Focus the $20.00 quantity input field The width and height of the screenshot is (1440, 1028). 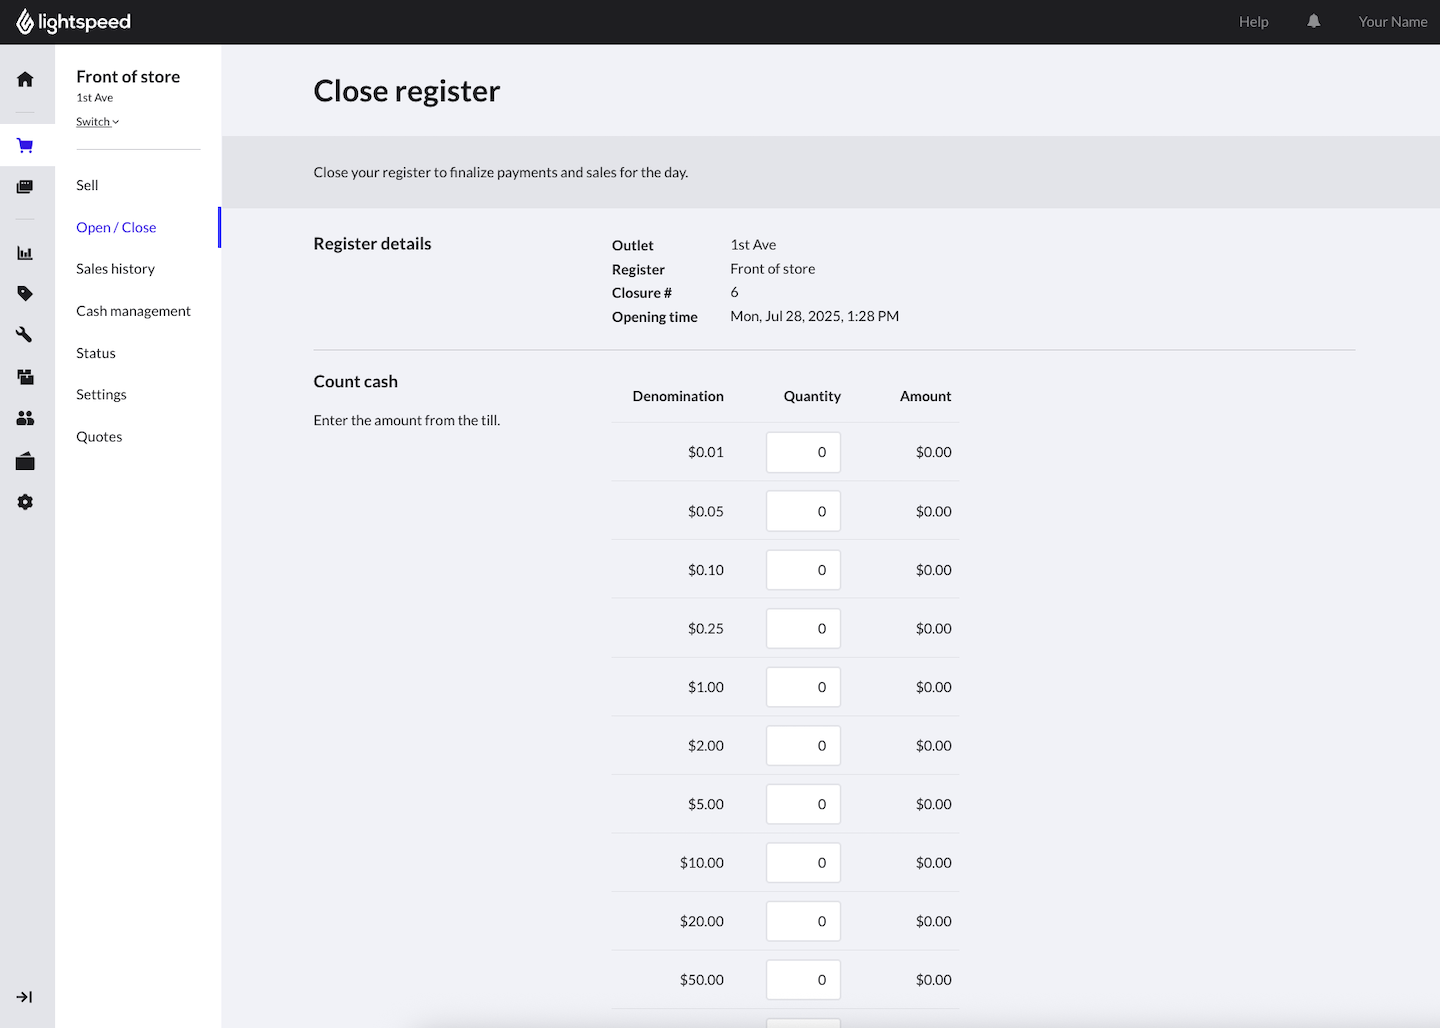coord(803,921)
